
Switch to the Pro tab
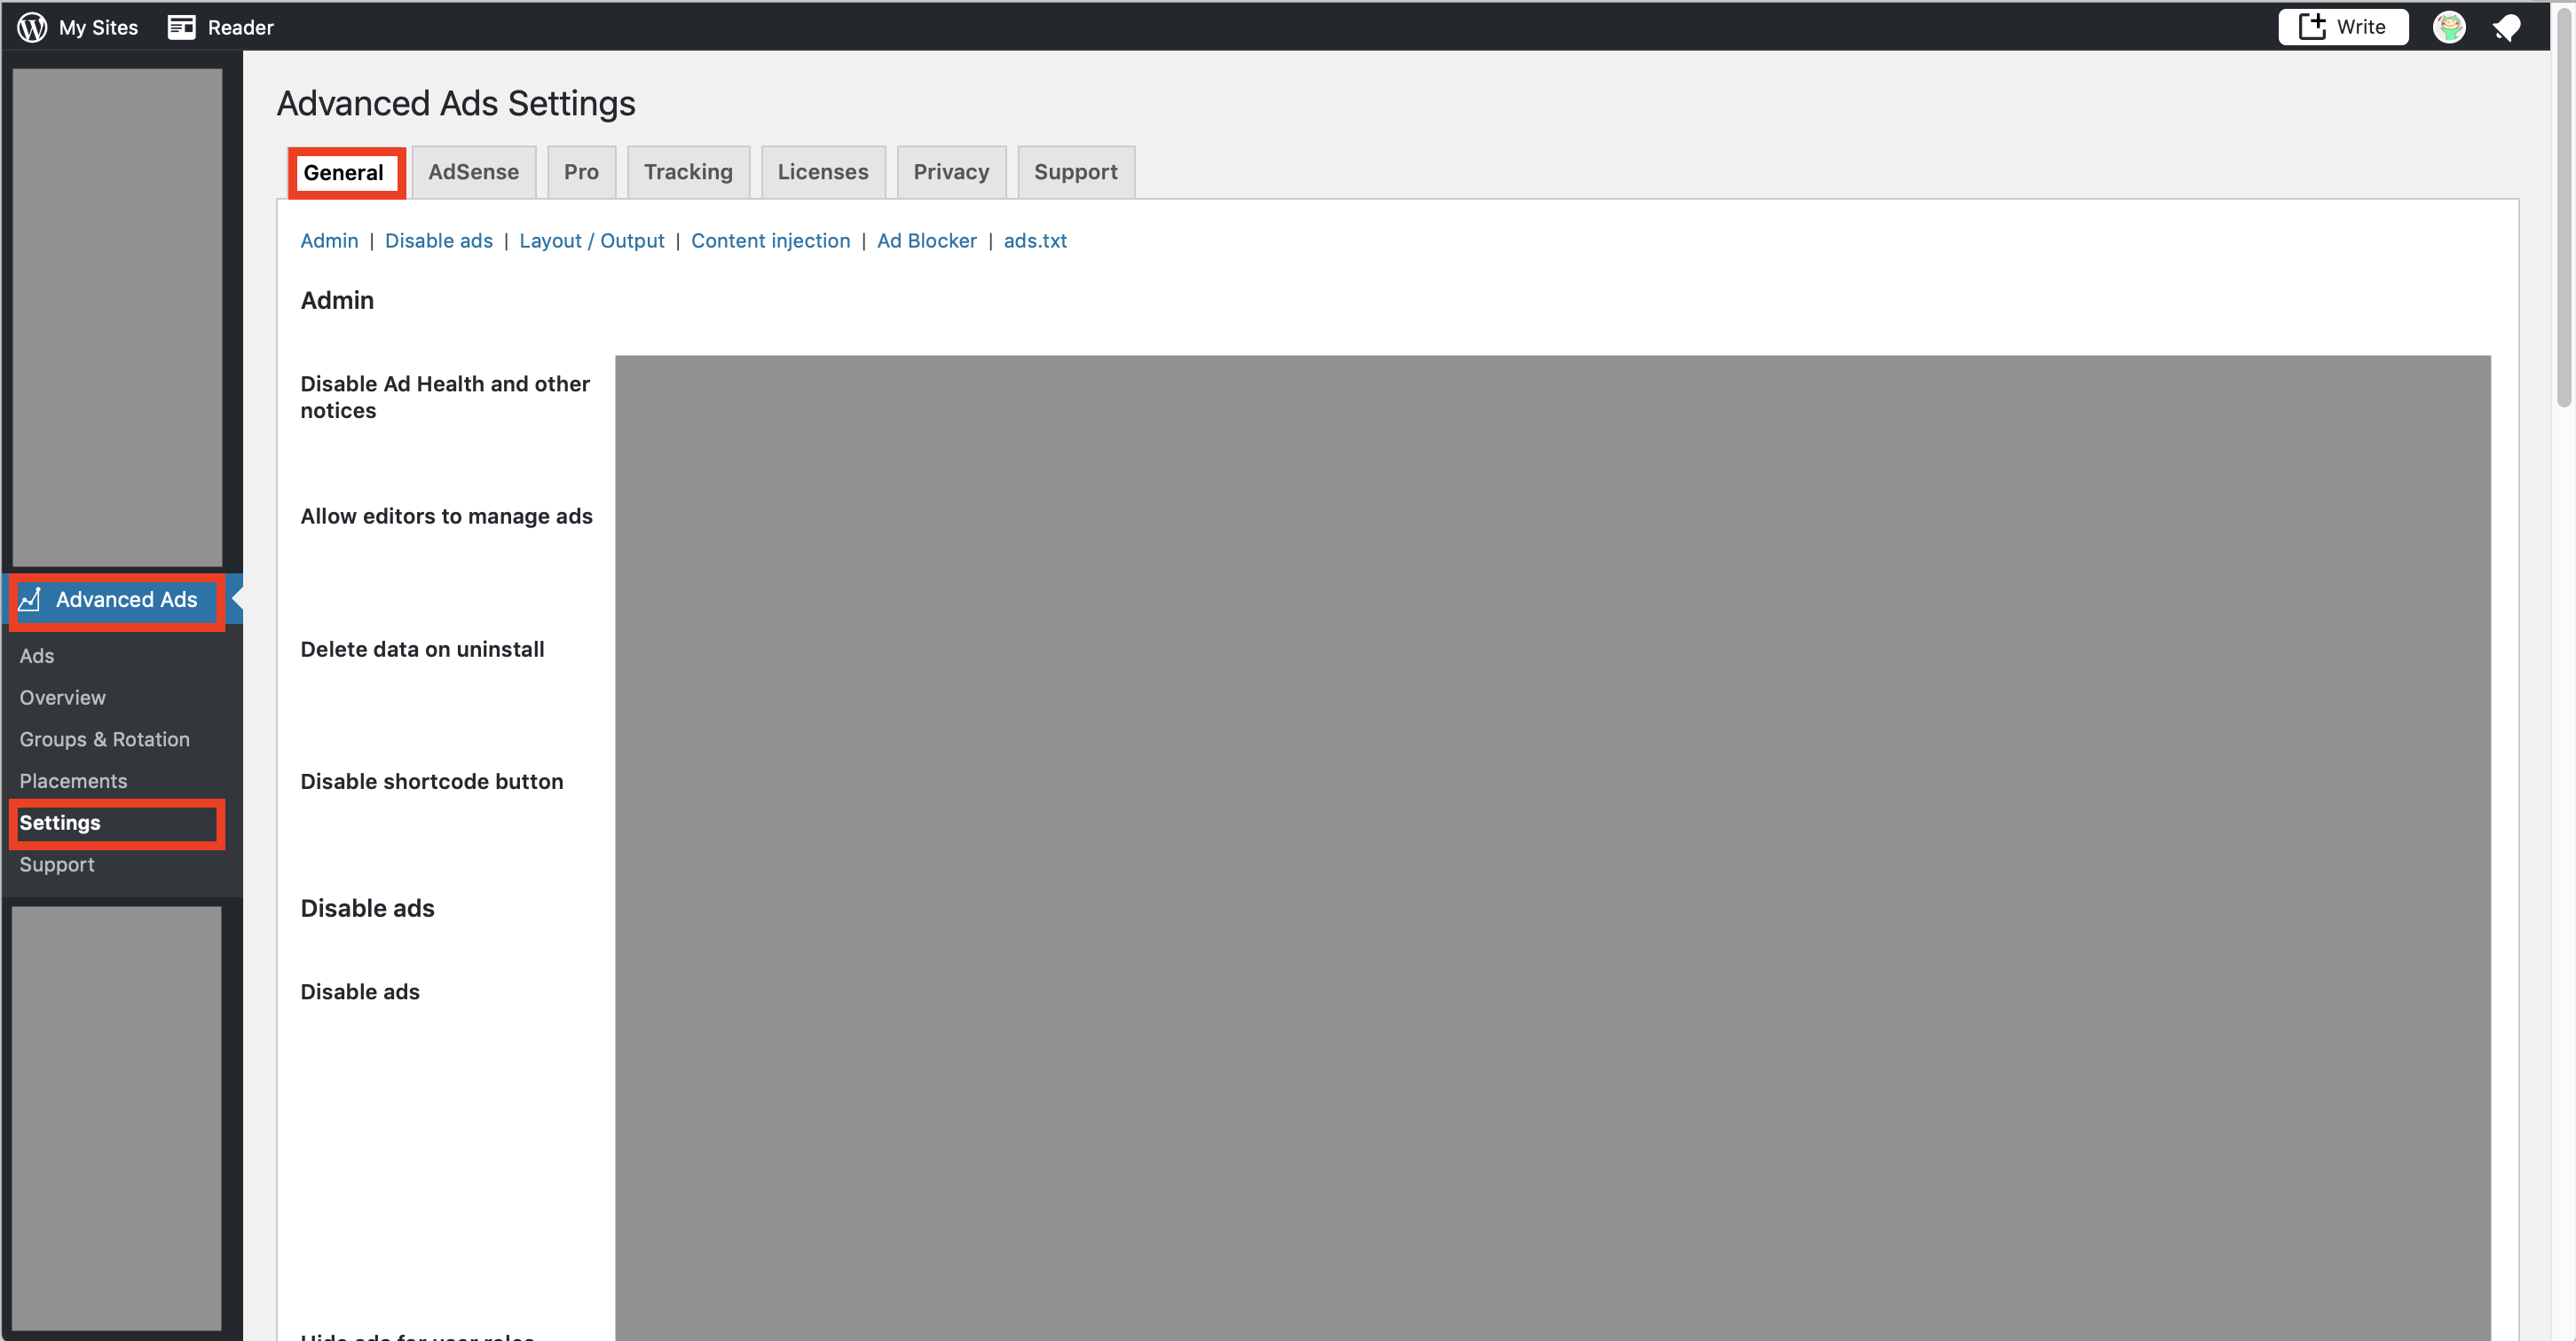coord(581,172)
